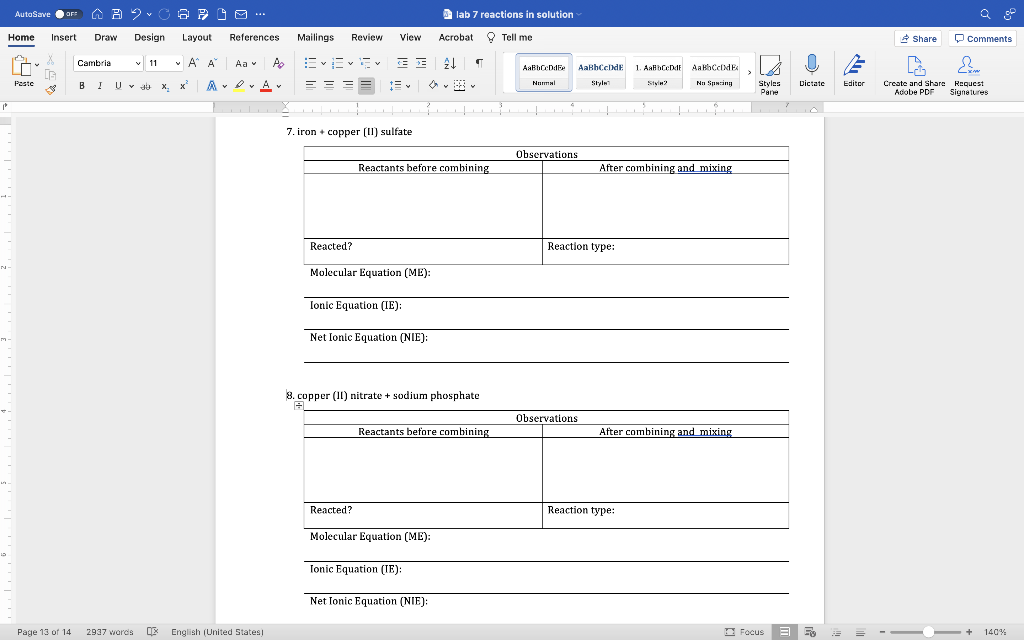Open the font color dropdown arrow
The image size is (1024, 640).
(x=279, y=86)
